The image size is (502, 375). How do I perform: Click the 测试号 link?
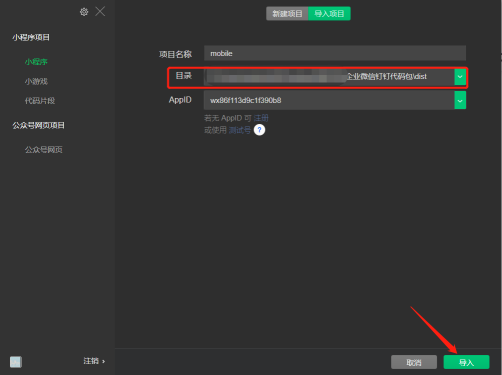pos(240,130)
